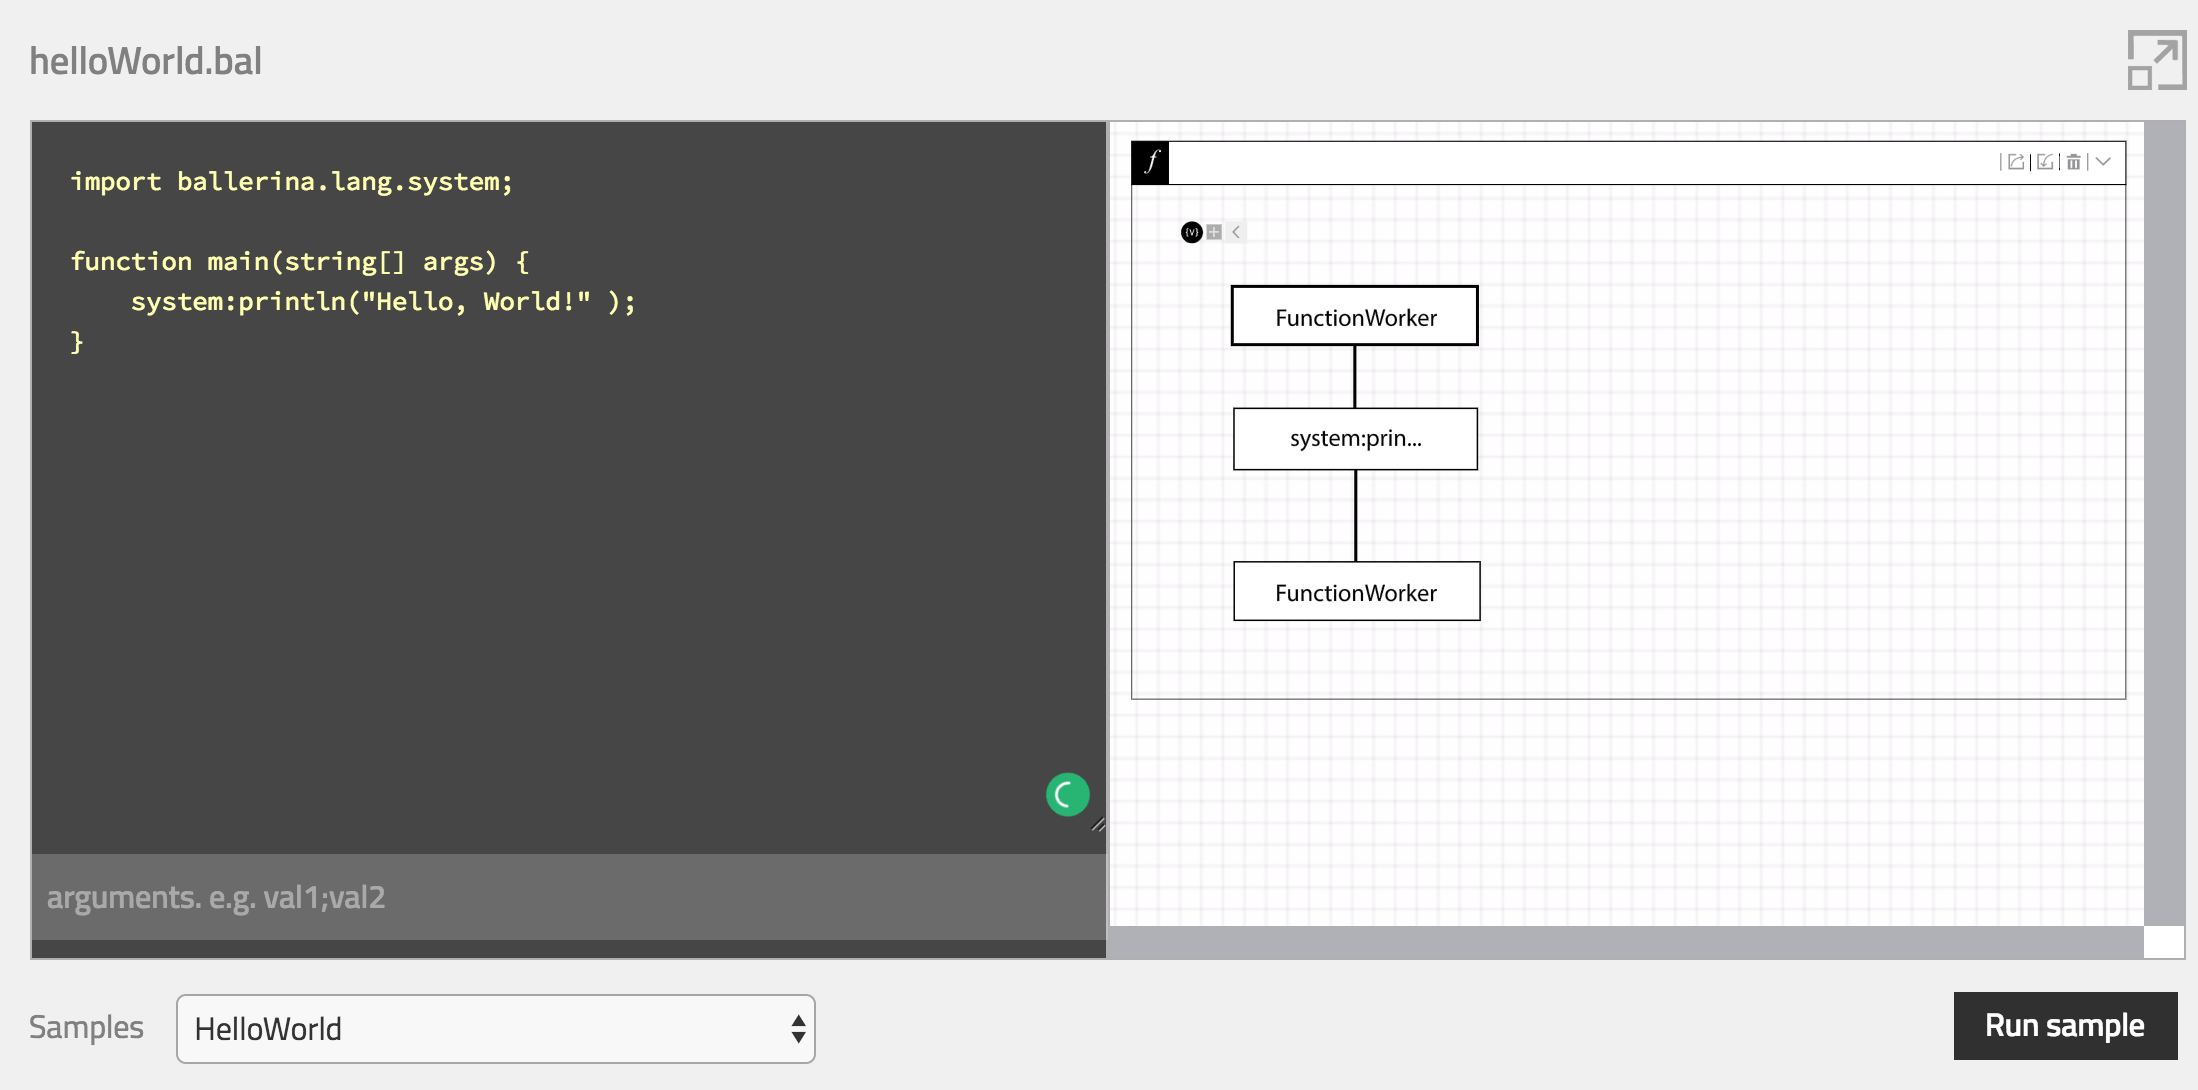Click the arguments input field
This screenshot has width=2198, height=1090.
[568, 897]
